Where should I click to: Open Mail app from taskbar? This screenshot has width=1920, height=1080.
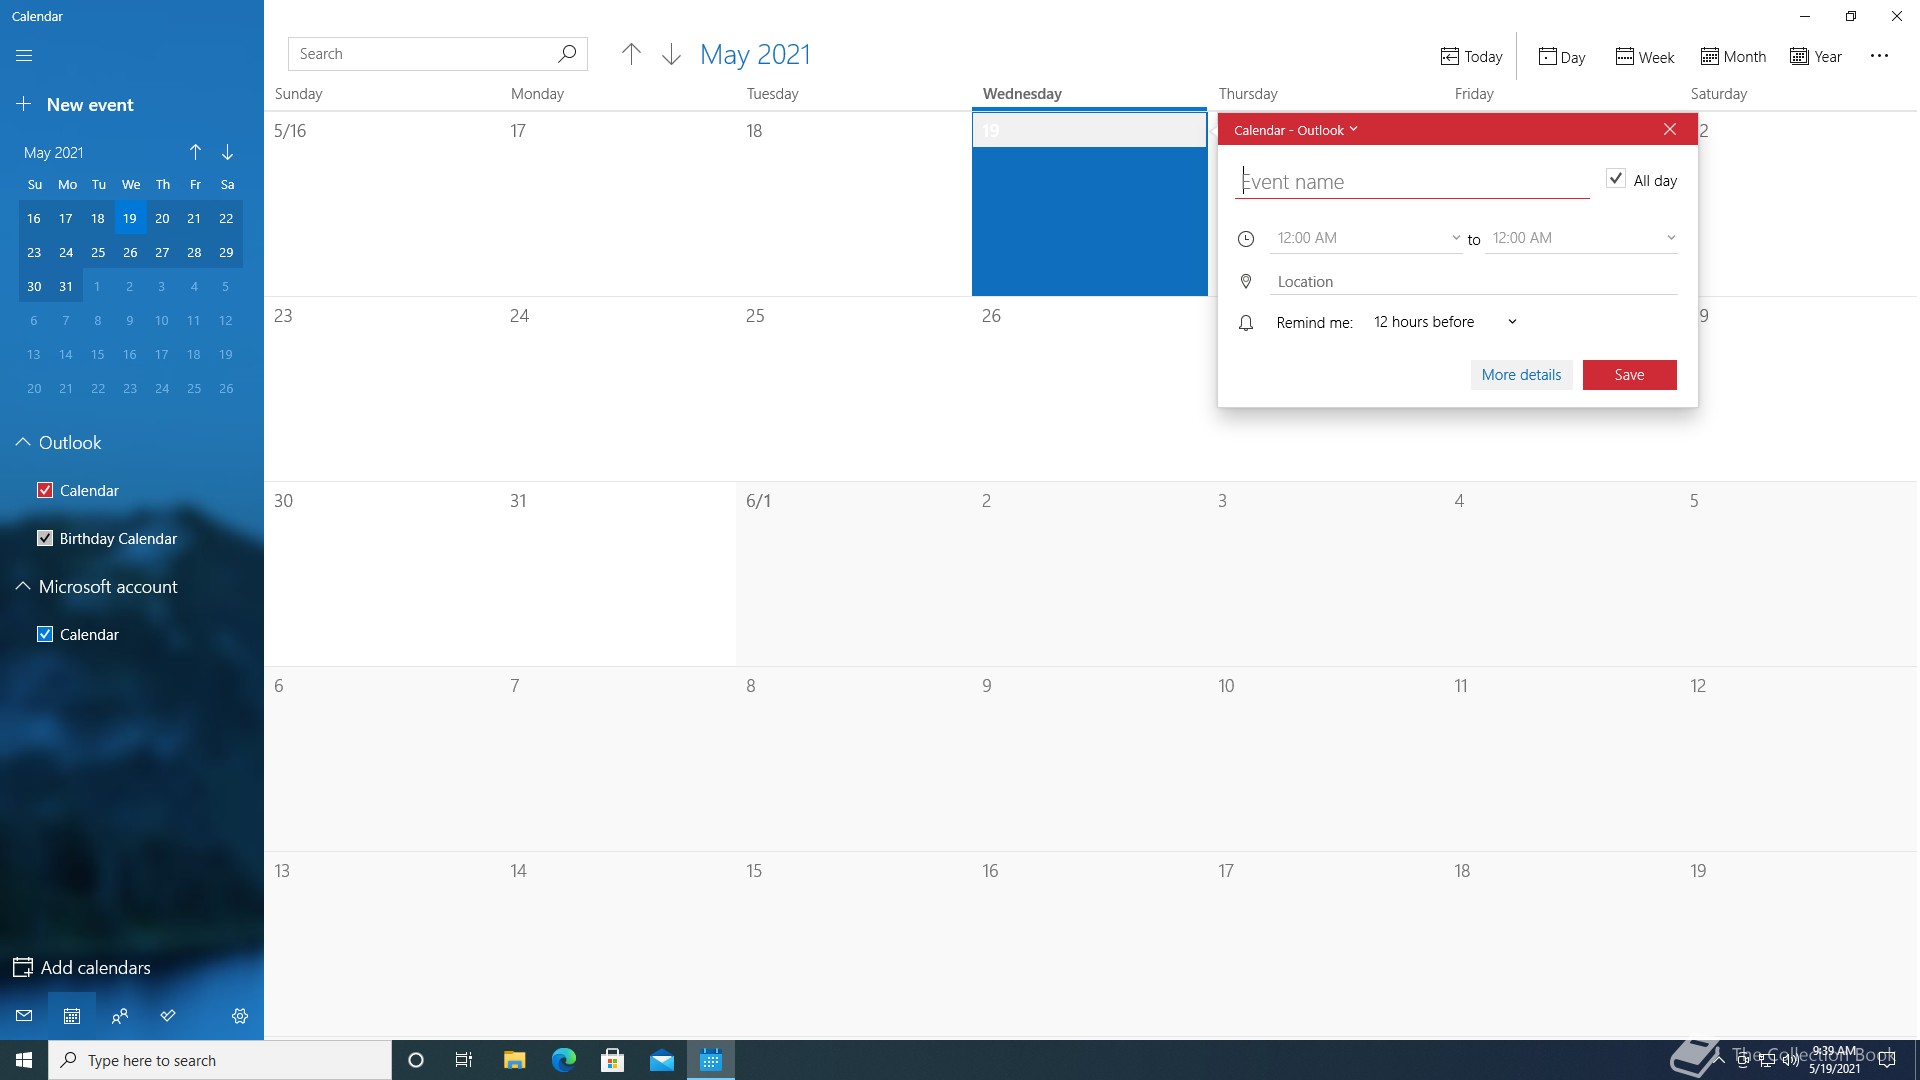(662, 1060)
